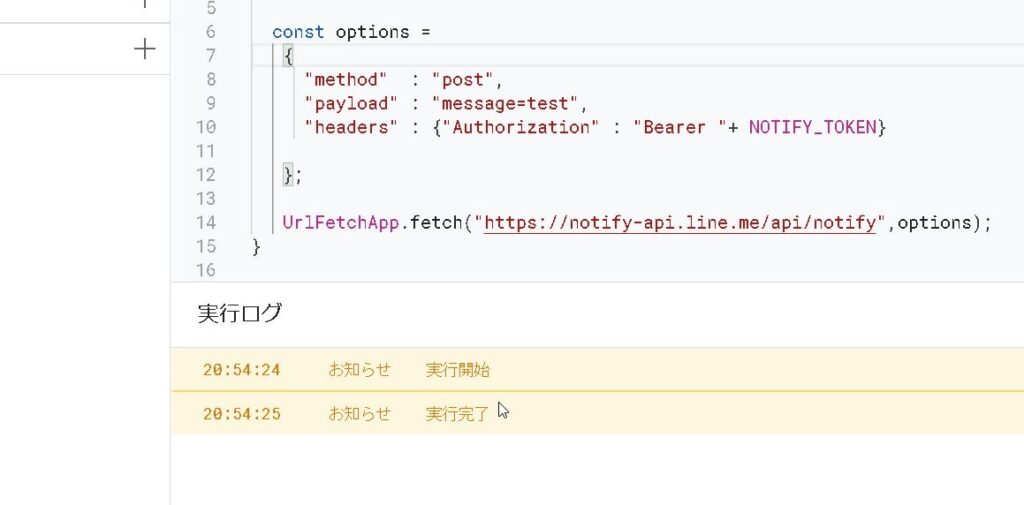The image size is (1024, 505).
Task: Click the 実行ログ panel heading
Action: 240,313
